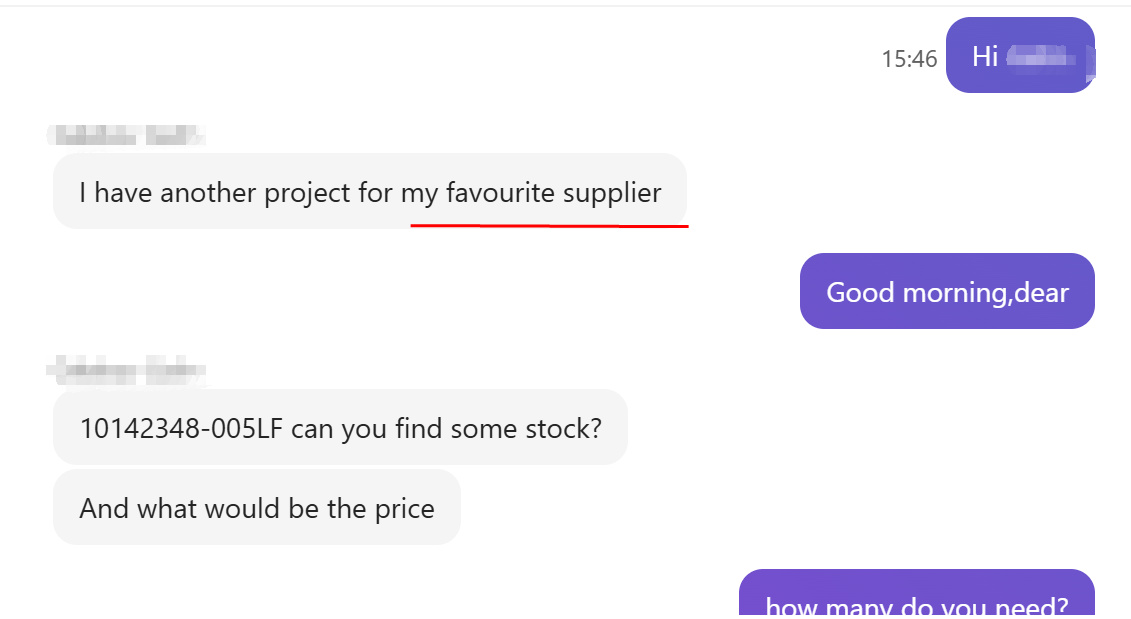This screenshot has height=619, width=1131.
Task: Click the "And what would be the price" bubble
Action: [256, 508]
